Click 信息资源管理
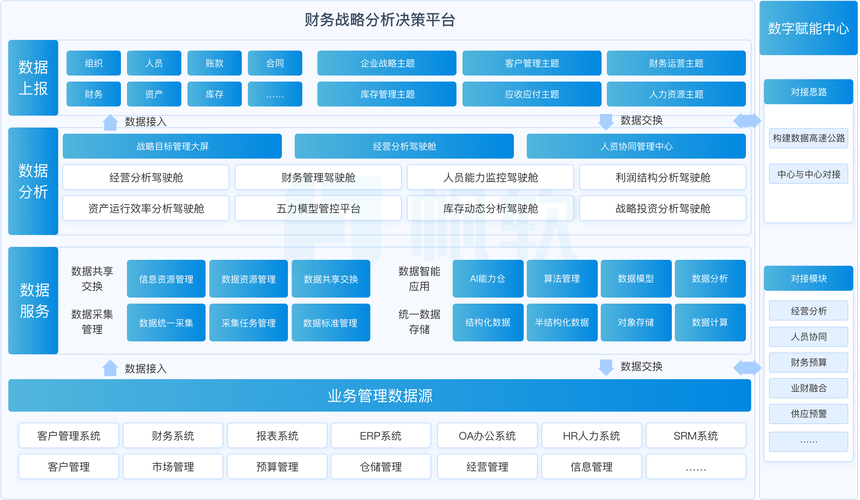Viewport: 860px width, 500px height. pos(166,279)
